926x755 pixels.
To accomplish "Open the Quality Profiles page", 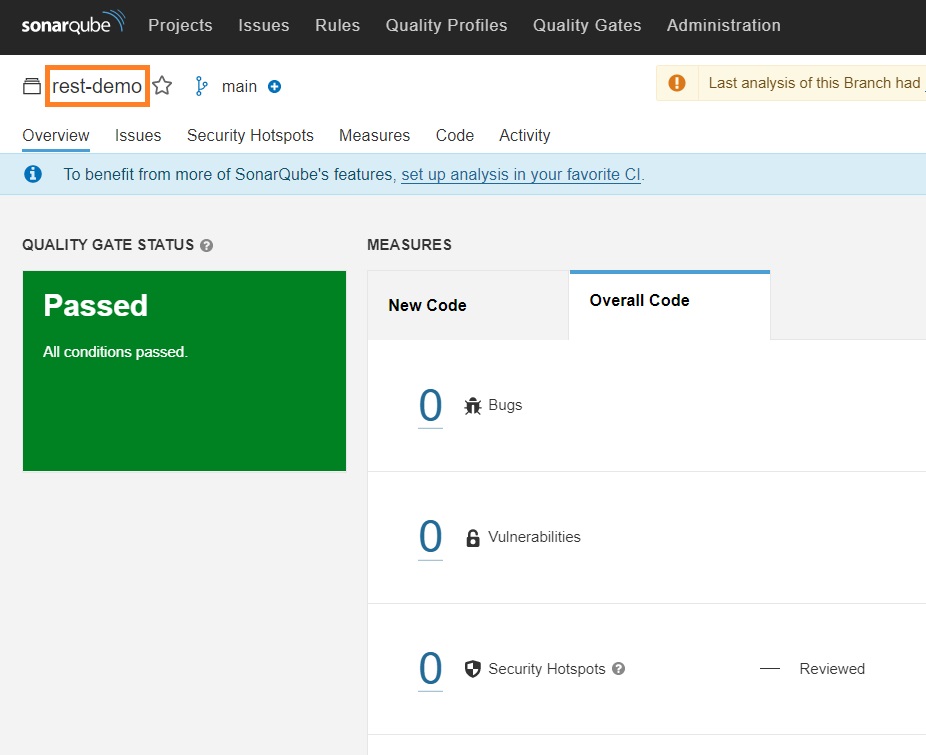I will point(446,25).
